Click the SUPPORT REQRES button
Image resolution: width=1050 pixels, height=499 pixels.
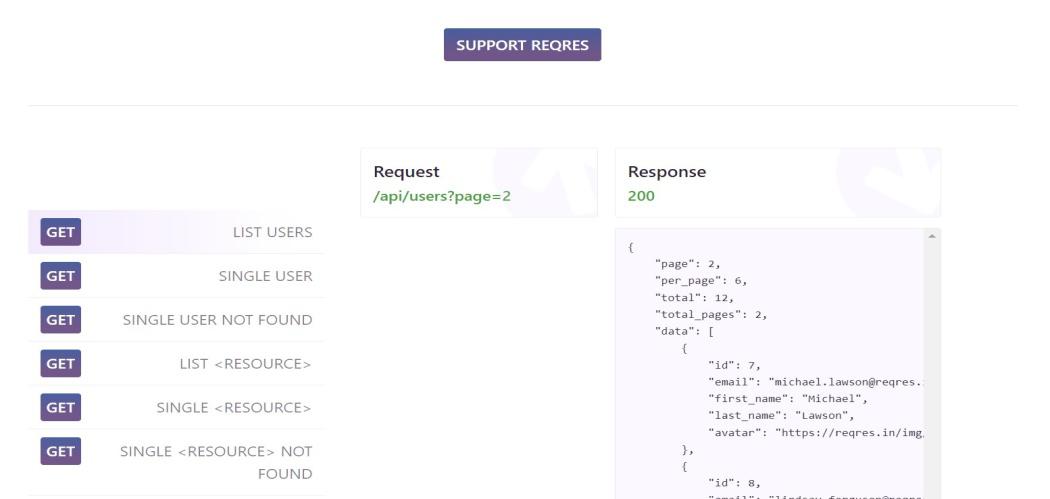(522, 45)
